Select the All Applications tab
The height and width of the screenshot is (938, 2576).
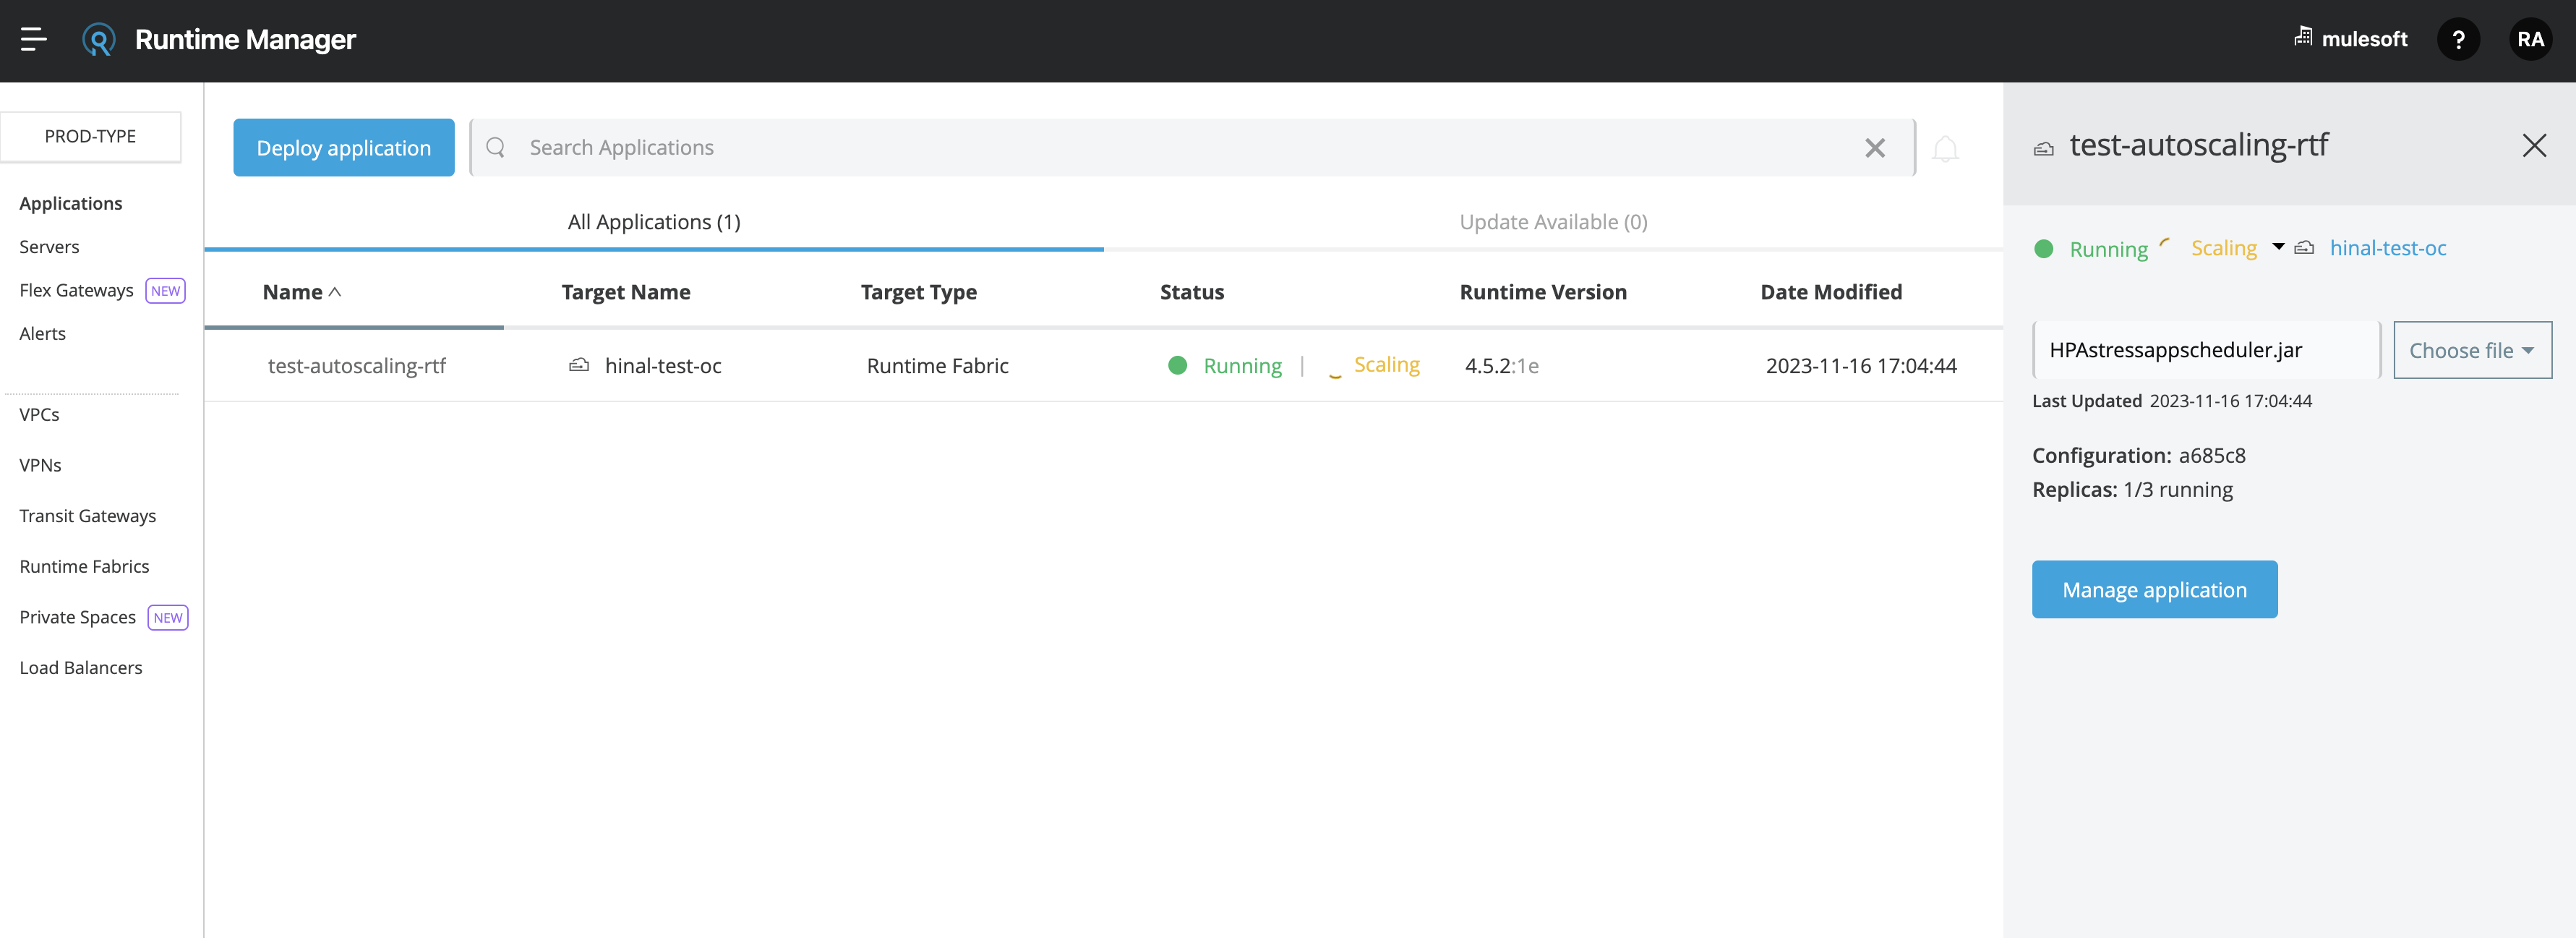pyautogui.click(x=653, y=222)
